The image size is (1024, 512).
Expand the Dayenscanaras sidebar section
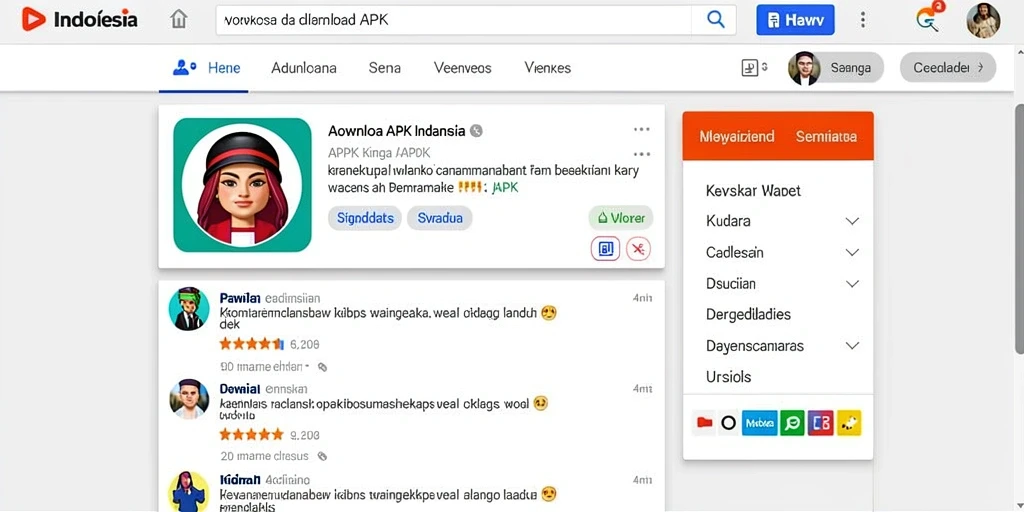pos(852,345)
